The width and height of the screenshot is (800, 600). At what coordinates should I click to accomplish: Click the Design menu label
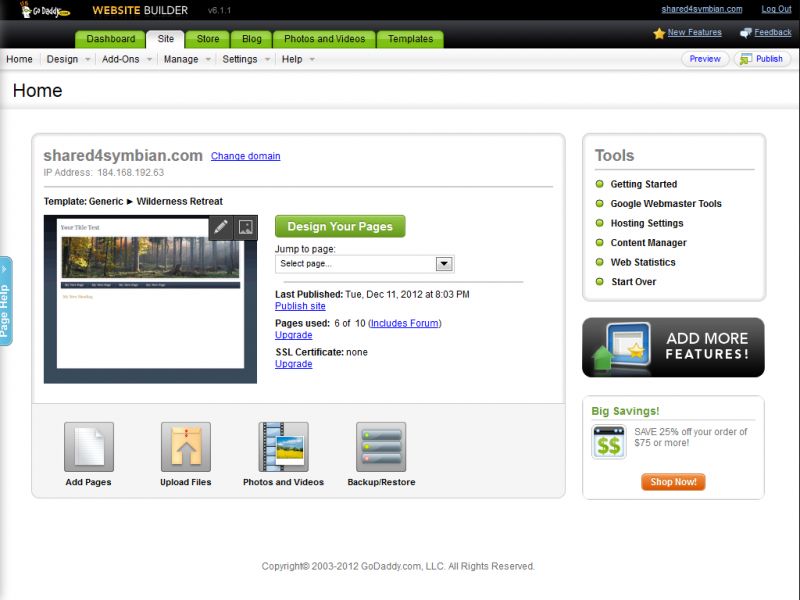[x=62, y=59]
